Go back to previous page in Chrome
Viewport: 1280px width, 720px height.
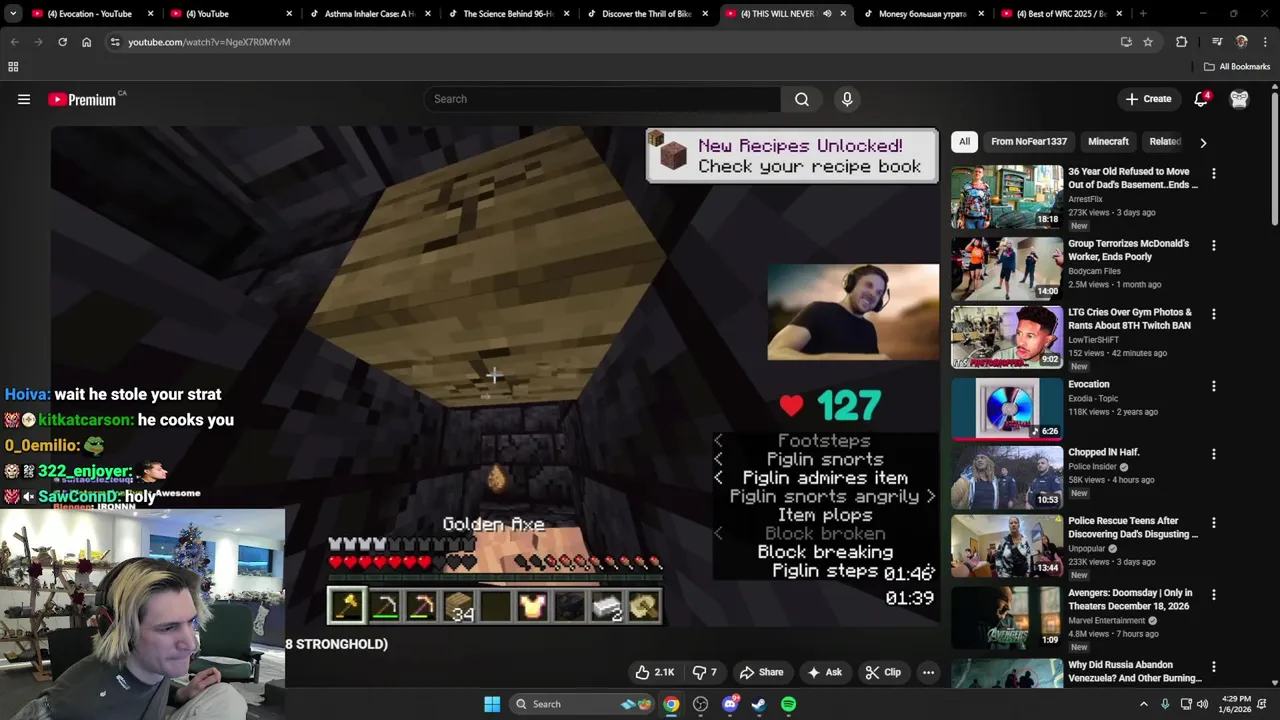pyautogui.click(x=14, y=42)
